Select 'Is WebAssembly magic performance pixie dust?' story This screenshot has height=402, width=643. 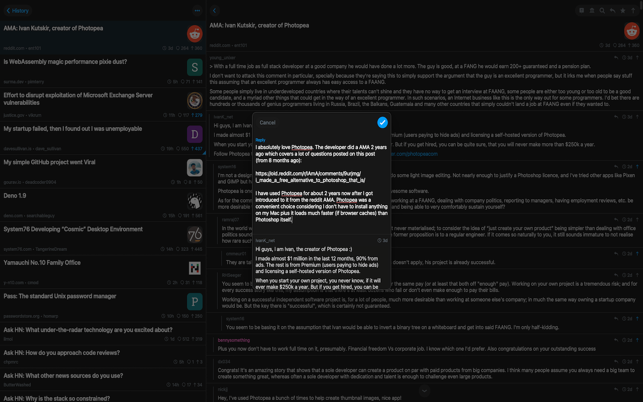tap(103, 71)
